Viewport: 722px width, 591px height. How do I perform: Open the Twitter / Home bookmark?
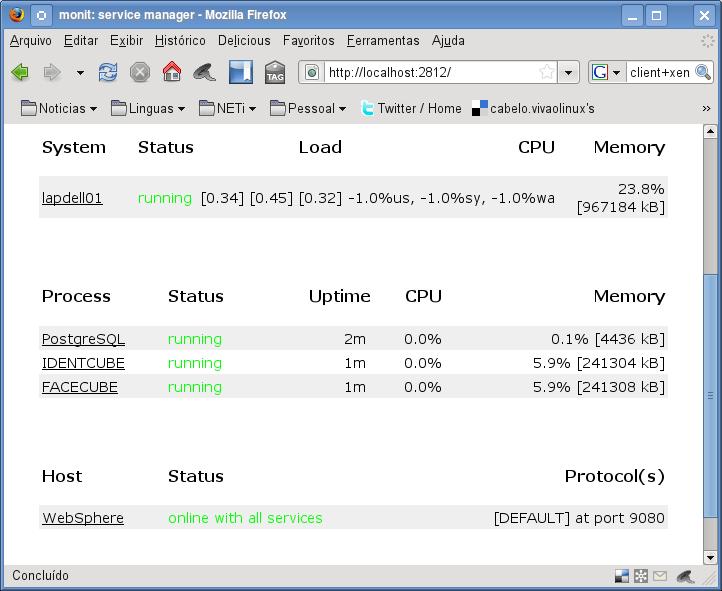click(x=410, y=108)
